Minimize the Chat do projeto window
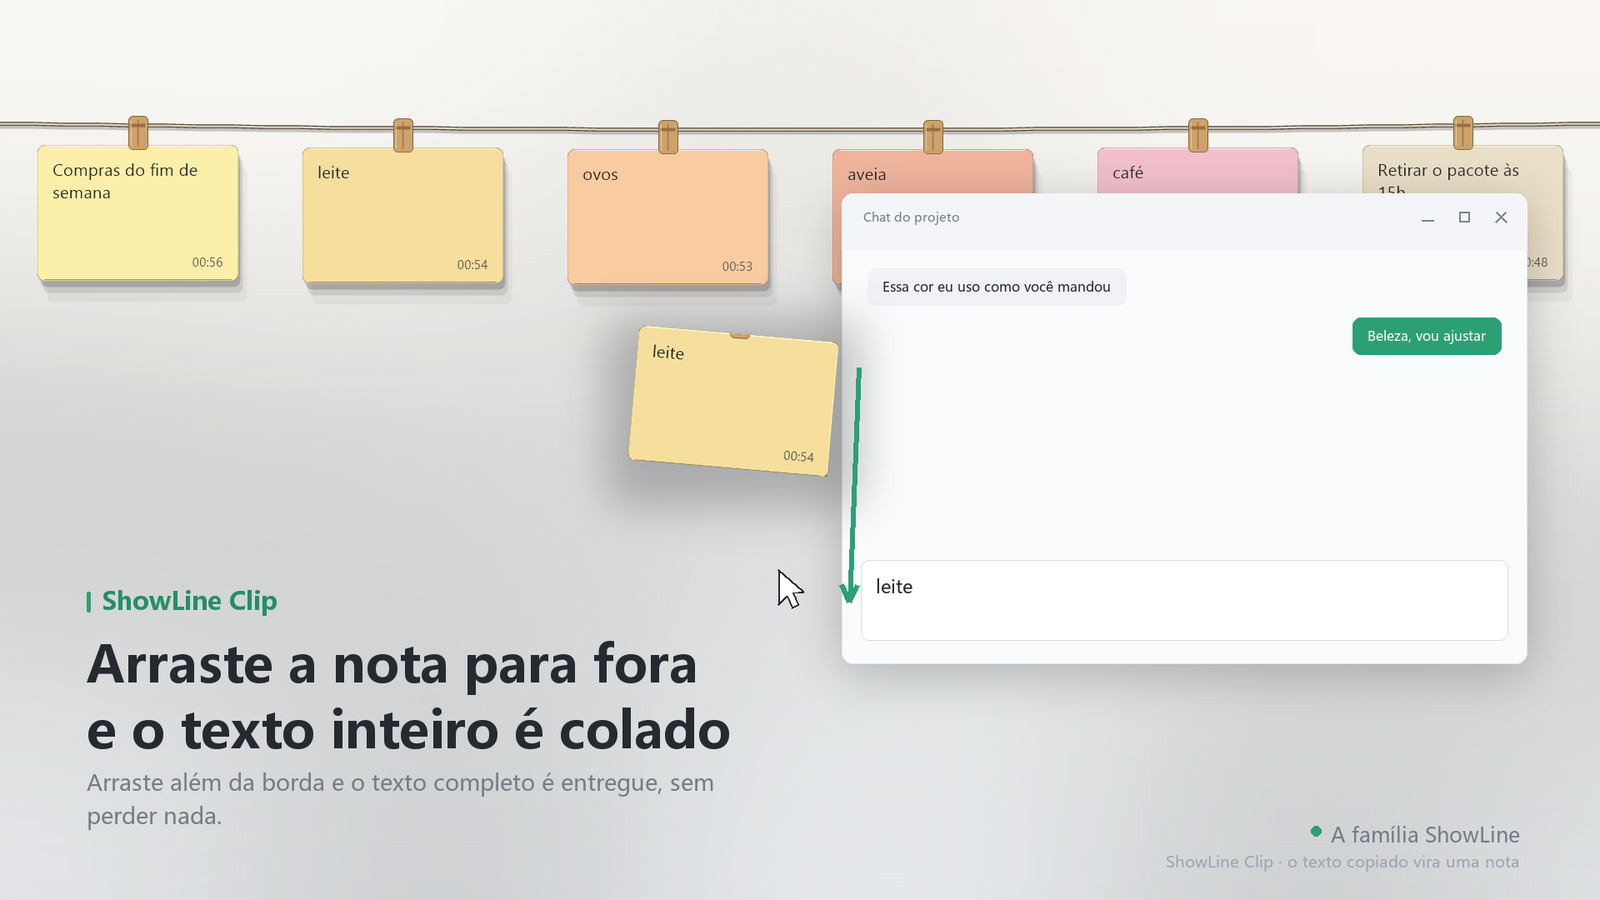The height and width of the screenshot is (900, 1600). (x=1428, y=218)
